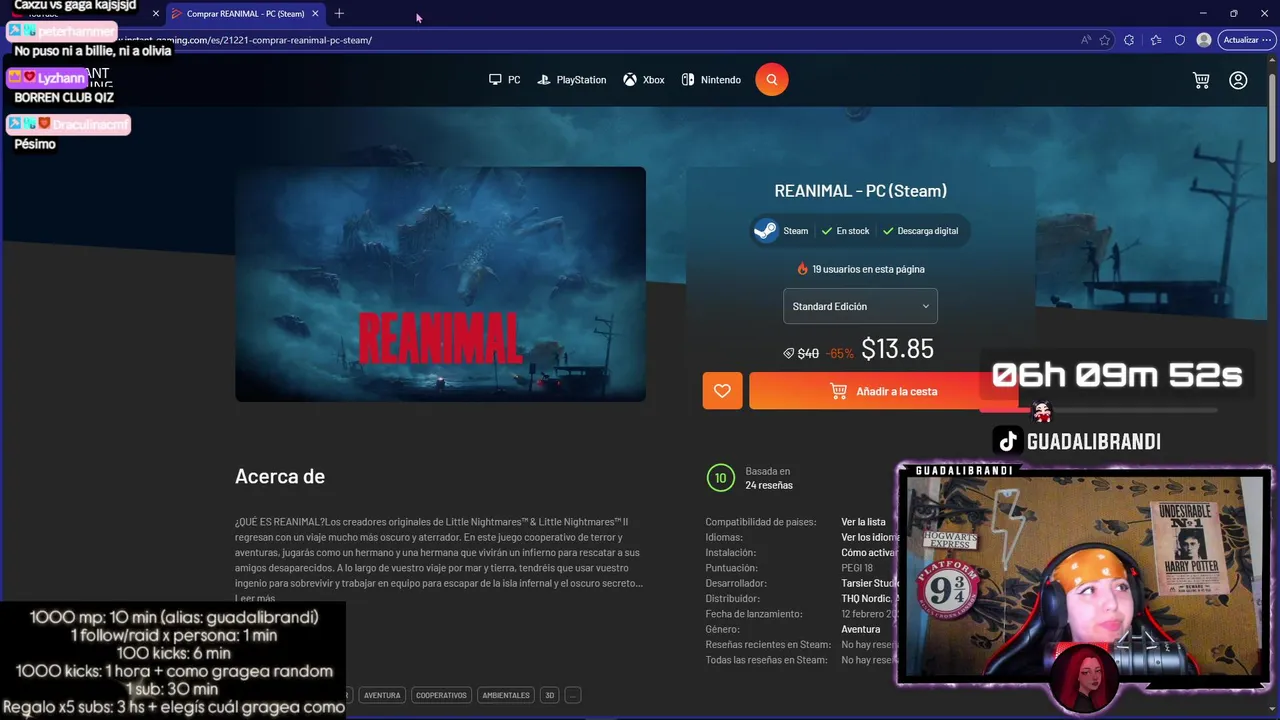Open the REANIMAL cover image
This screenshot has width=1280, height=720.
(440, 284)
